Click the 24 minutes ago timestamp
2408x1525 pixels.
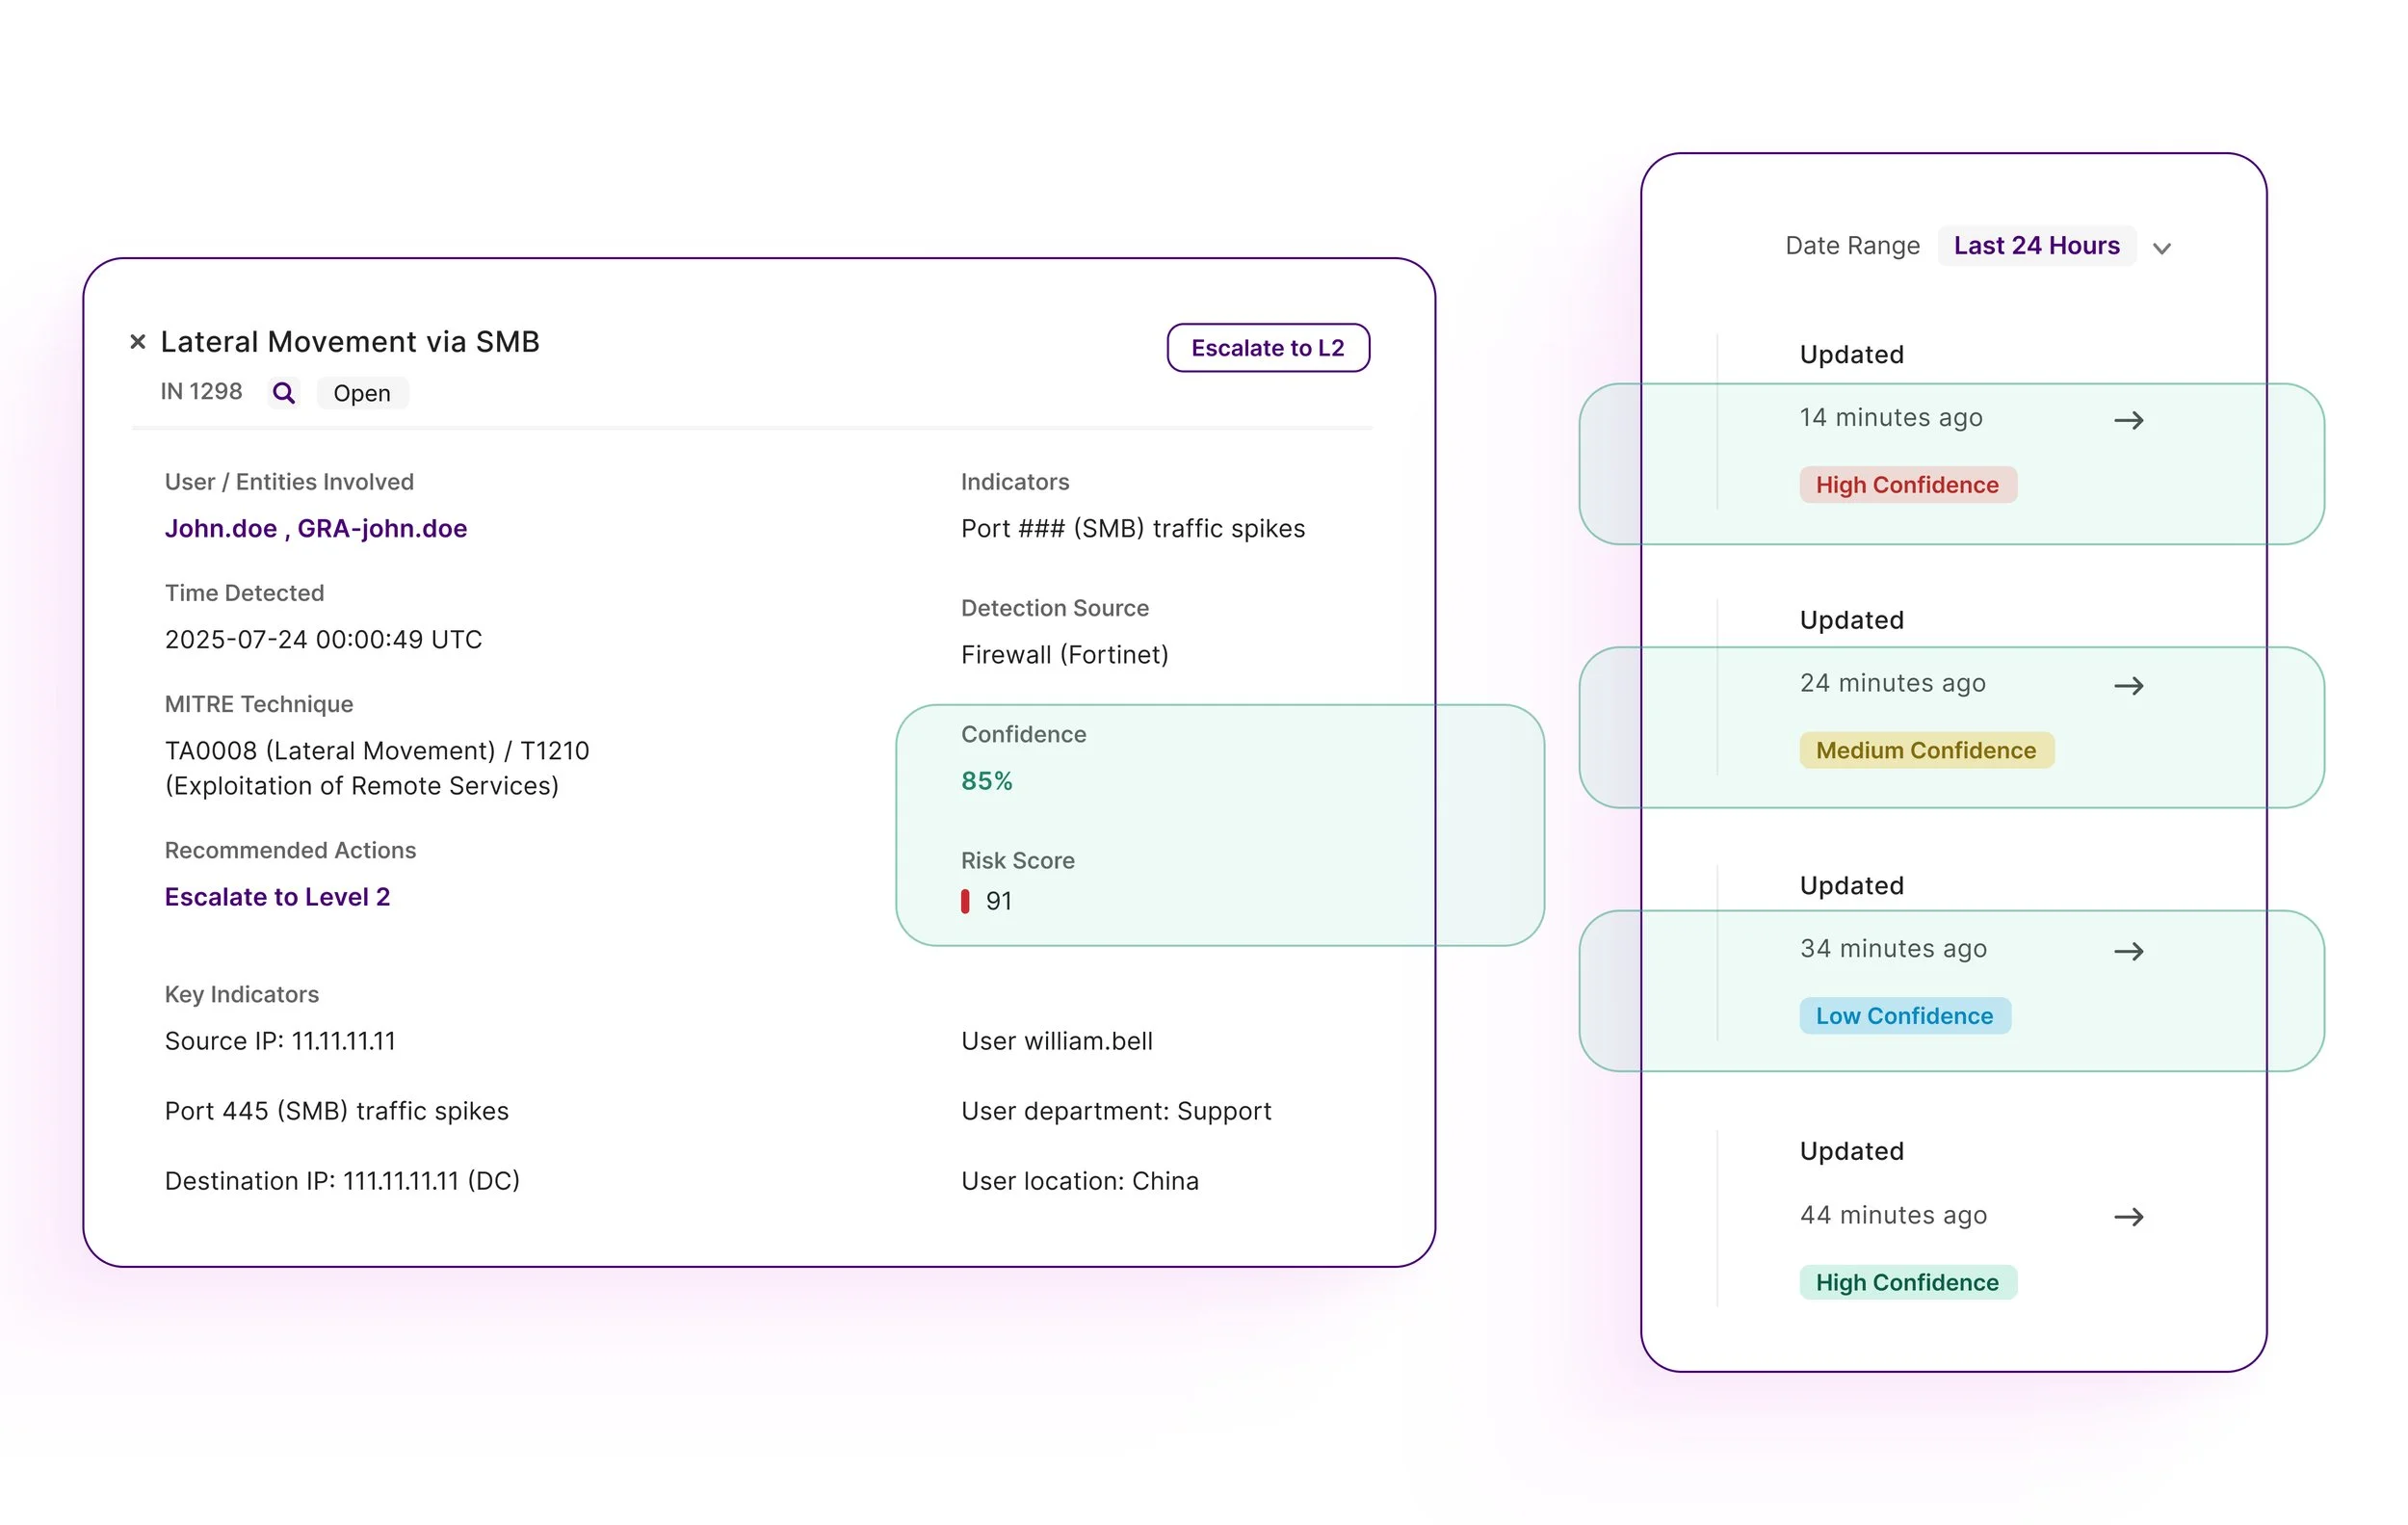[1893, 683]
